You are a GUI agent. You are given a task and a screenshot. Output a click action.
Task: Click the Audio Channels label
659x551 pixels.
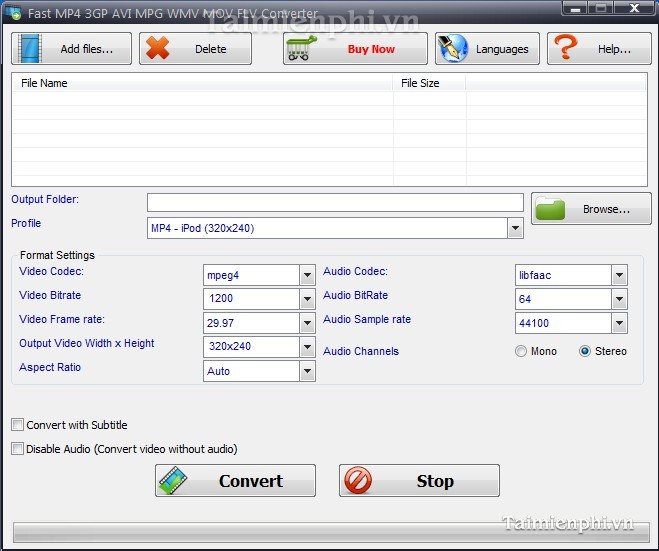pos(361,351)
